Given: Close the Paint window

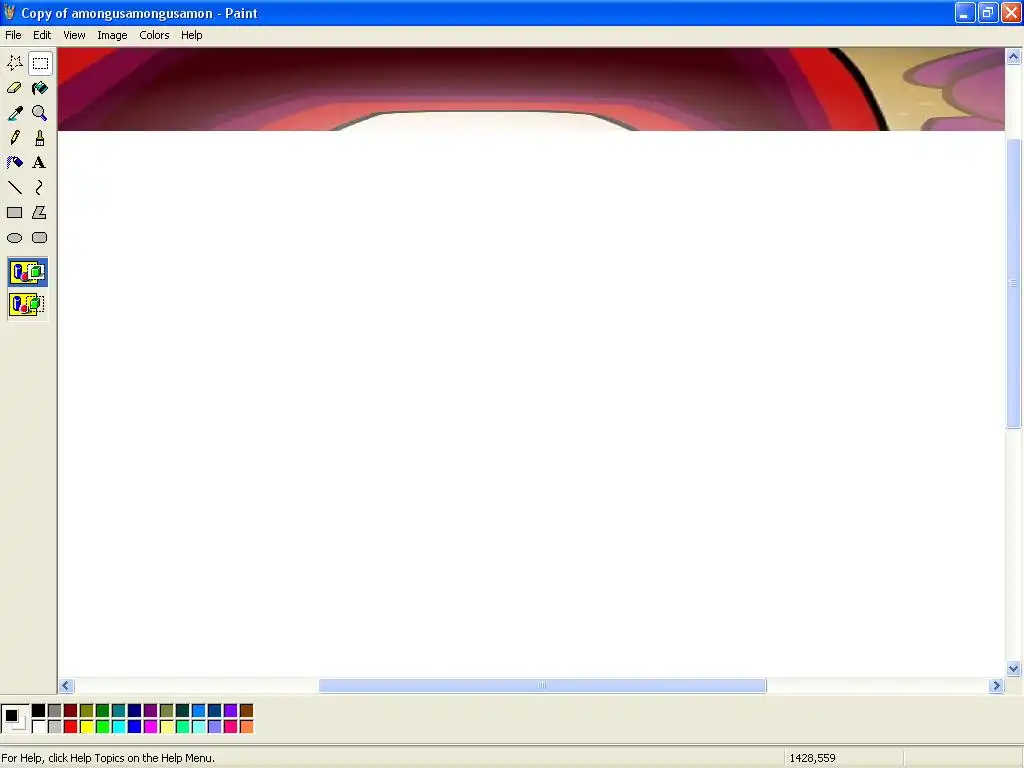Looking at the screenshot, I should [x=1012, y=12].
